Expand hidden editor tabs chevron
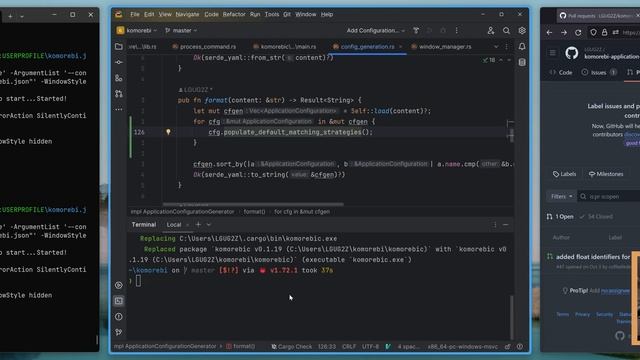The width and height of the screenshot is (640, 360). coord(496,47)
